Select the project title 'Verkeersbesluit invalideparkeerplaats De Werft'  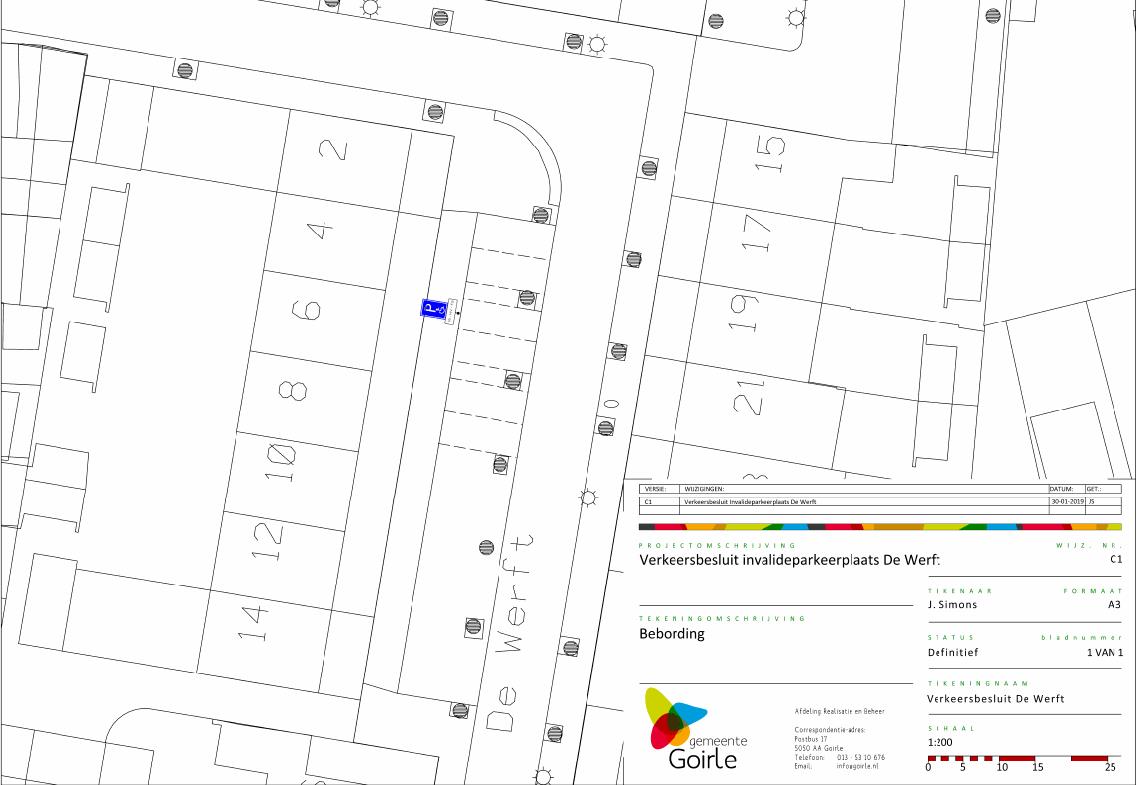tap(789, 560)
